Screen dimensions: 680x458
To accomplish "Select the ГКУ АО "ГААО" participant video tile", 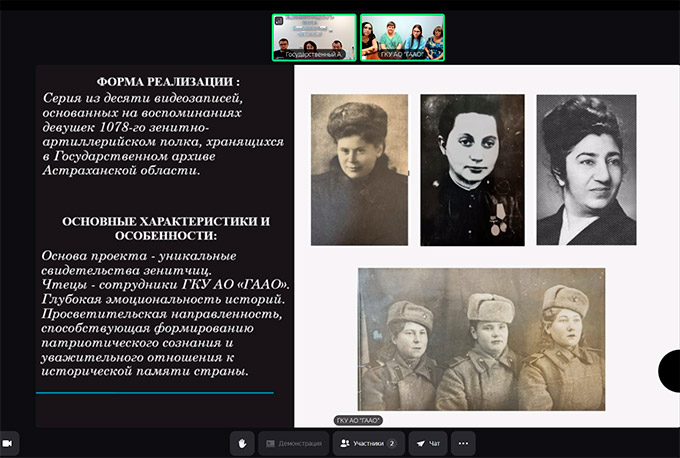I will point(402,38).
